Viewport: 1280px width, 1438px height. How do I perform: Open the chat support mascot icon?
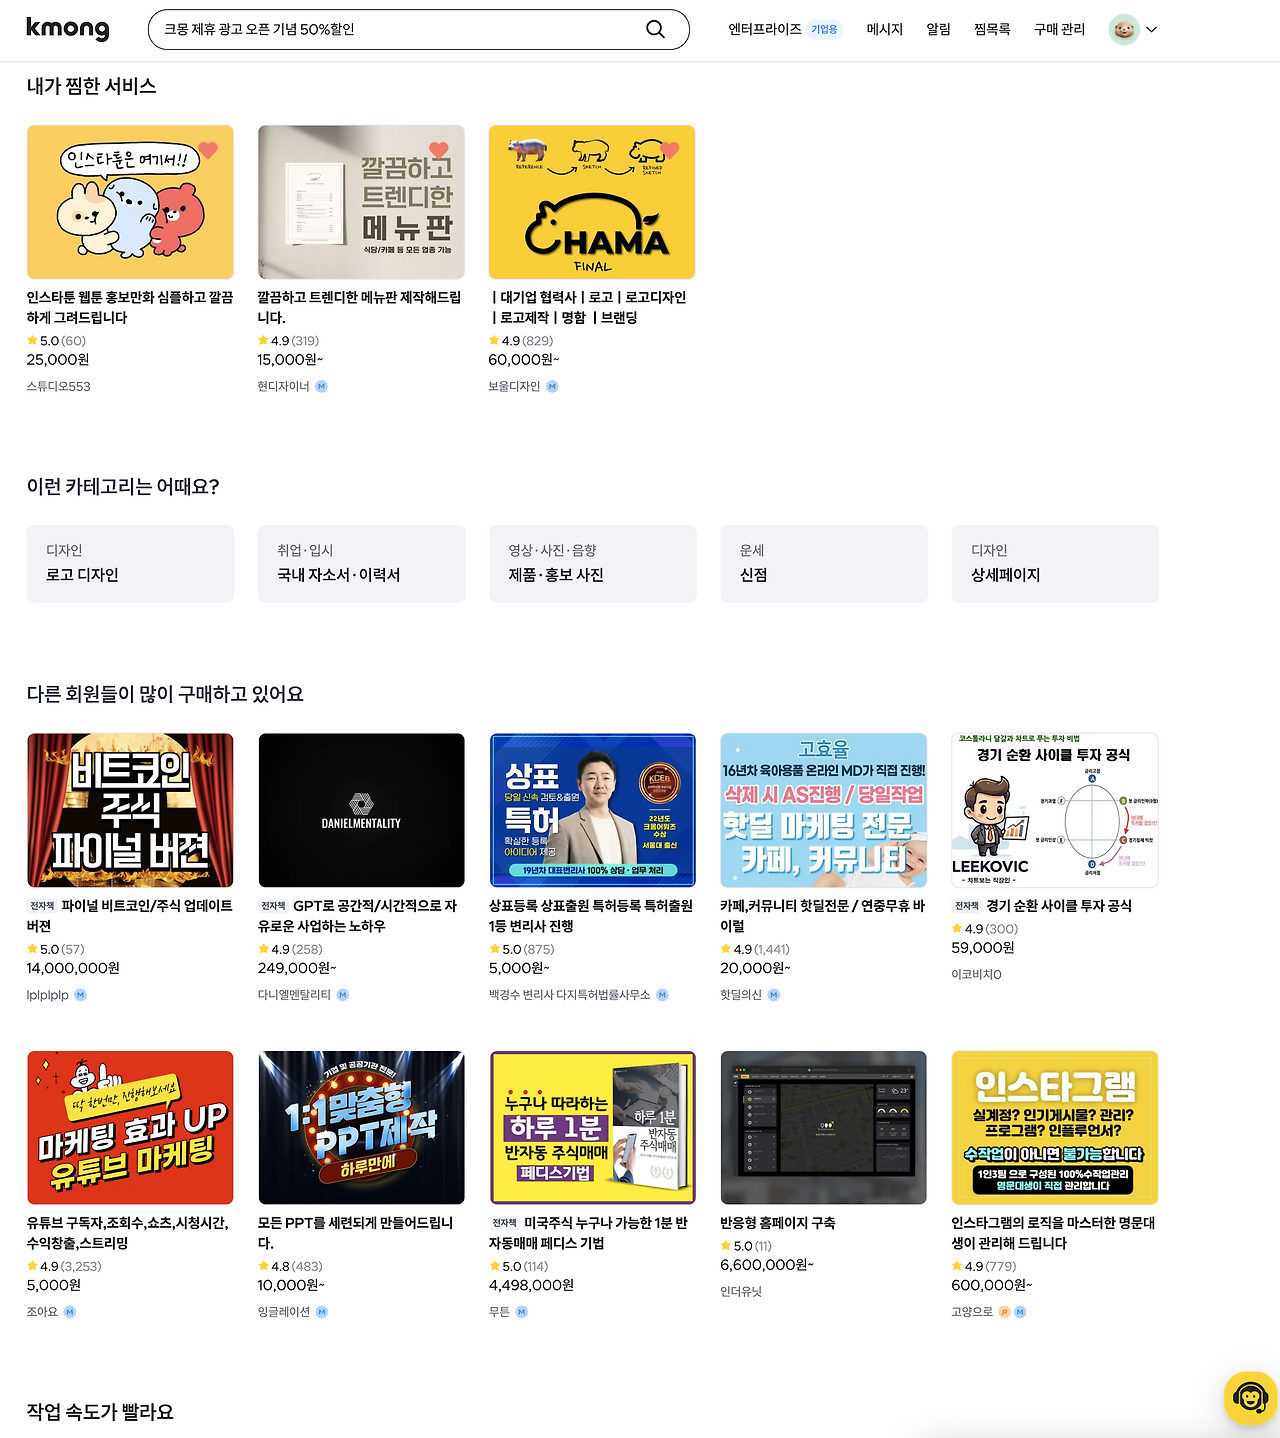[1250, 1397]
